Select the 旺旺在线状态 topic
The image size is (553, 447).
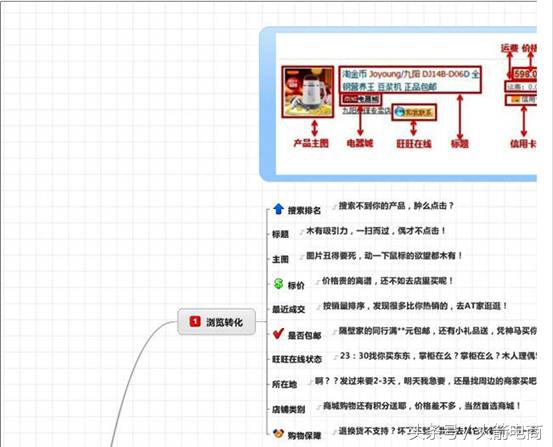tap(297, 360)
